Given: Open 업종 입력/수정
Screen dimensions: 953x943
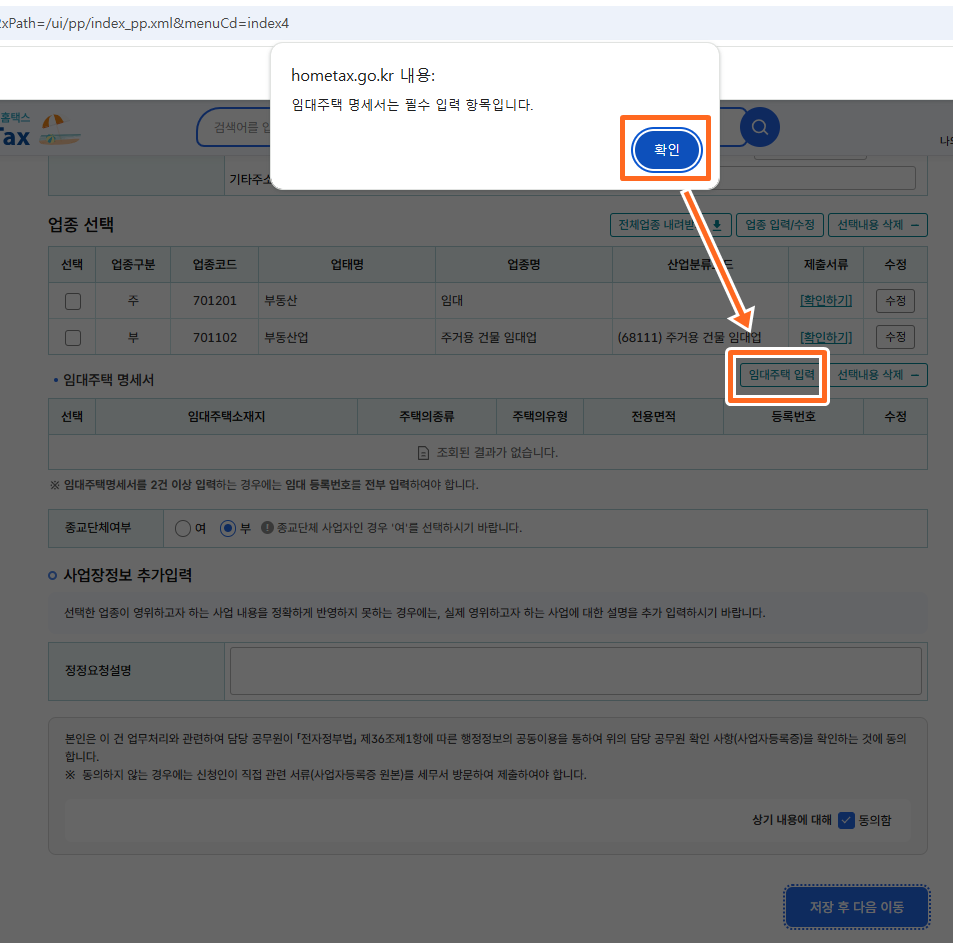Looking at the screenshot, I should click(x=779, y=225).
